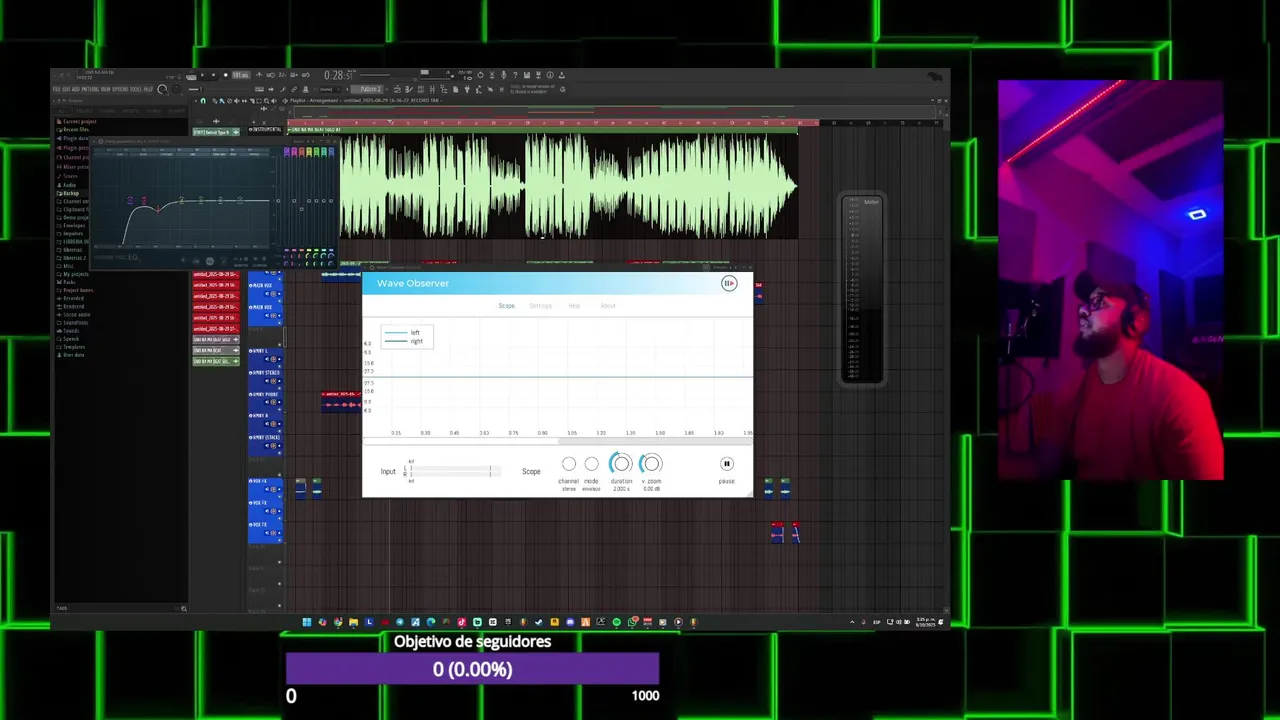The height and width of the screenshot is (720, 1280).
Task: Open the main snap (none) dropdown
Action: pyautogui.click(x=330, y=89)
